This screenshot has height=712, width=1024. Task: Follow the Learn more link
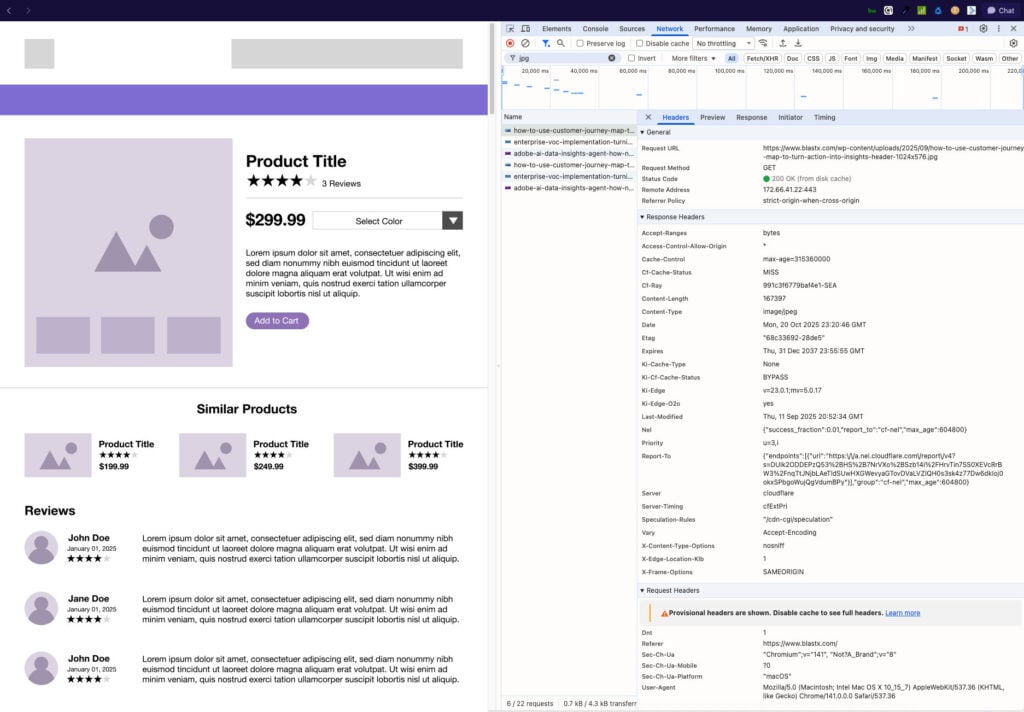902,613
